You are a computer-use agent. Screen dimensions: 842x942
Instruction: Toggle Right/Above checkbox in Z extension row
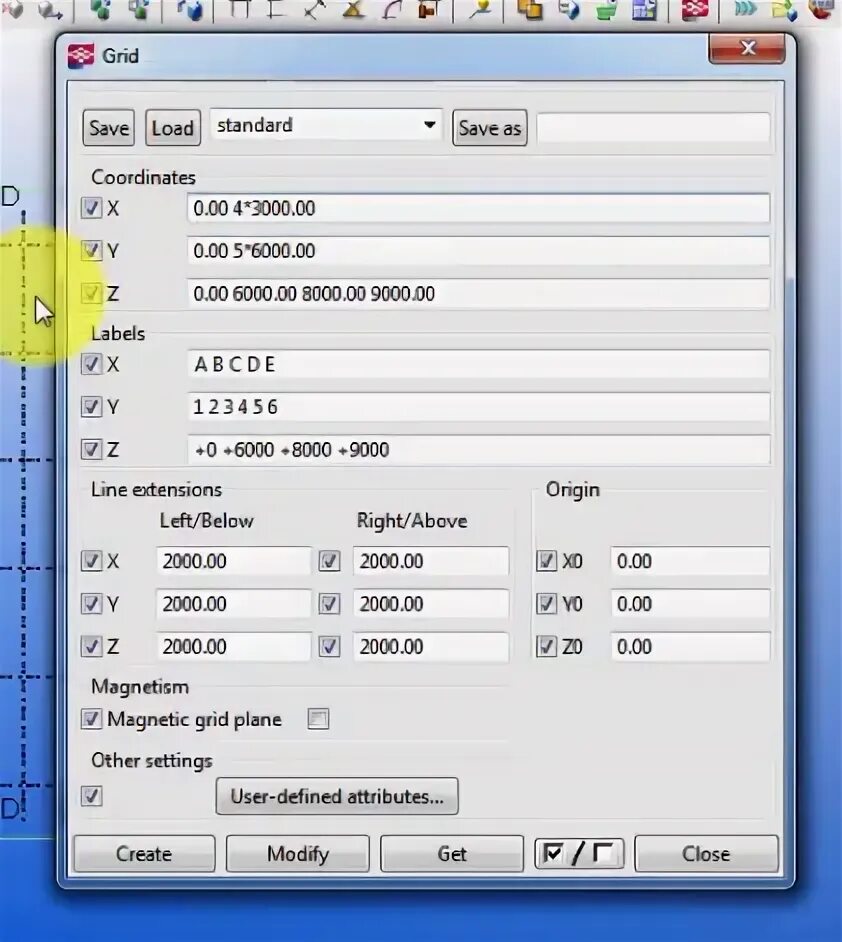point(329,646)
